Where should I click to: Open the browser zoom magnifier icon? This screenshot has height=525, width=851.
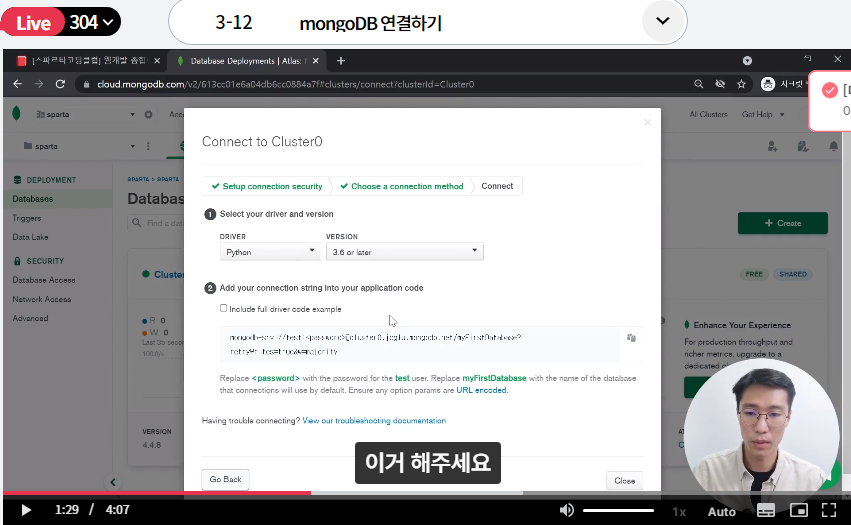pos(698,84)
